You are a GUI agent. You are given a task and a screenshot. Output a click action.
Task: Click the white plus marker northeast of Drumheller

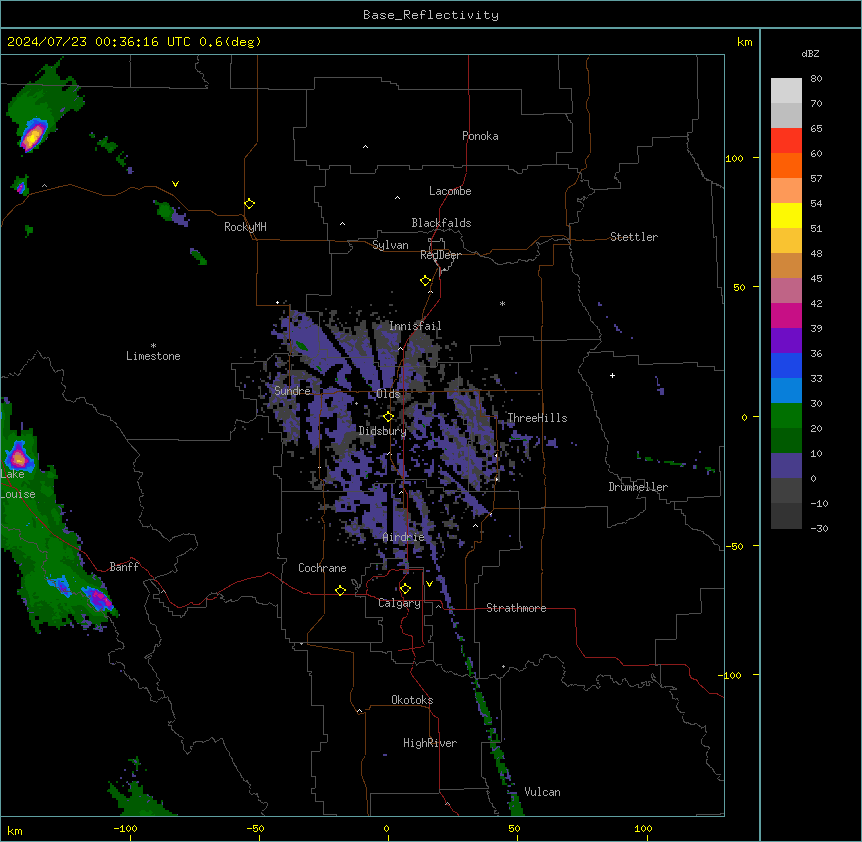pos(612,375)
